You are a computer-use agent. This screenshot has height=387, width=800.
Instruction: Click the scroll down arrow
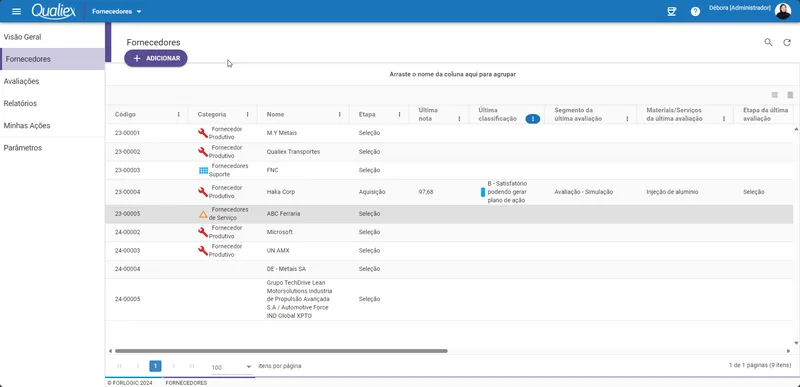point(797,343)
